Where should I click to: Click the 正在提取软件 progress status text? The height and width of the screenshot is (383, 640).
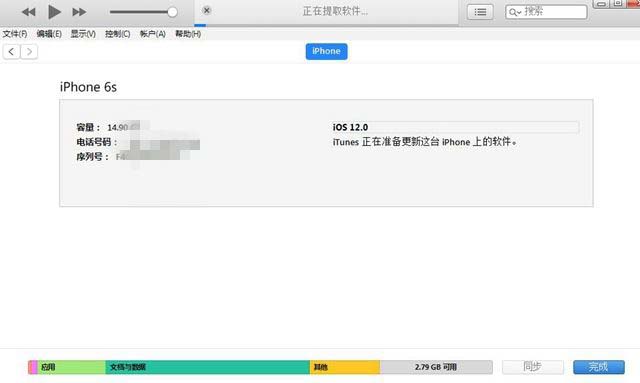tap(335, 11)
